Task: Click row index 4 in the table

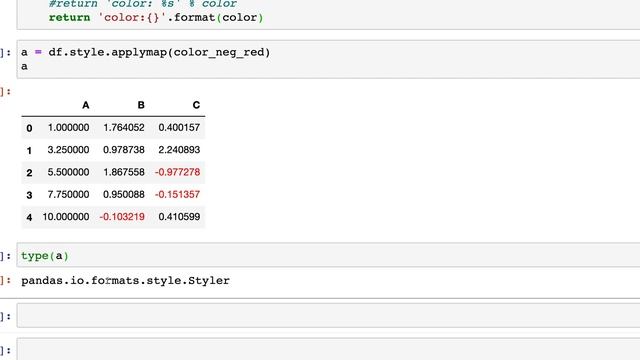Action: point(29,217)
